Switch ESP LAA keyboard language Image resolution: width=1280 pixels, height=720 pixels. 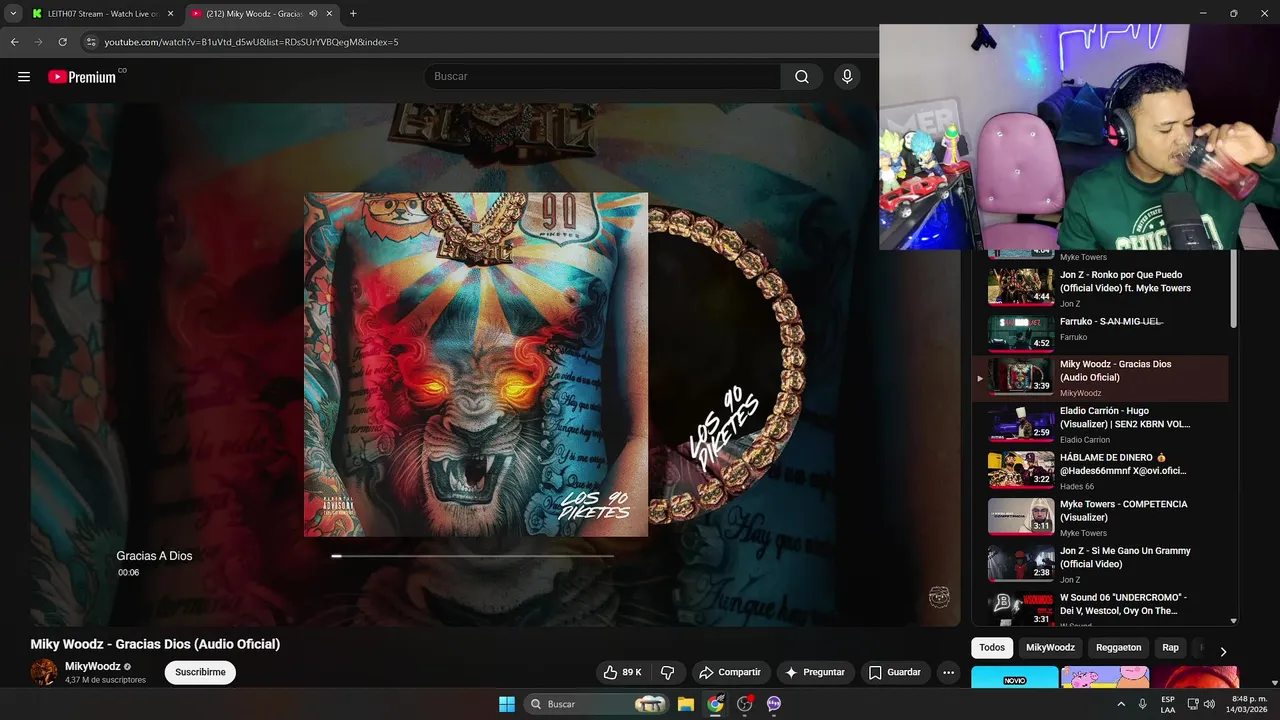[x=1168, y=704]
